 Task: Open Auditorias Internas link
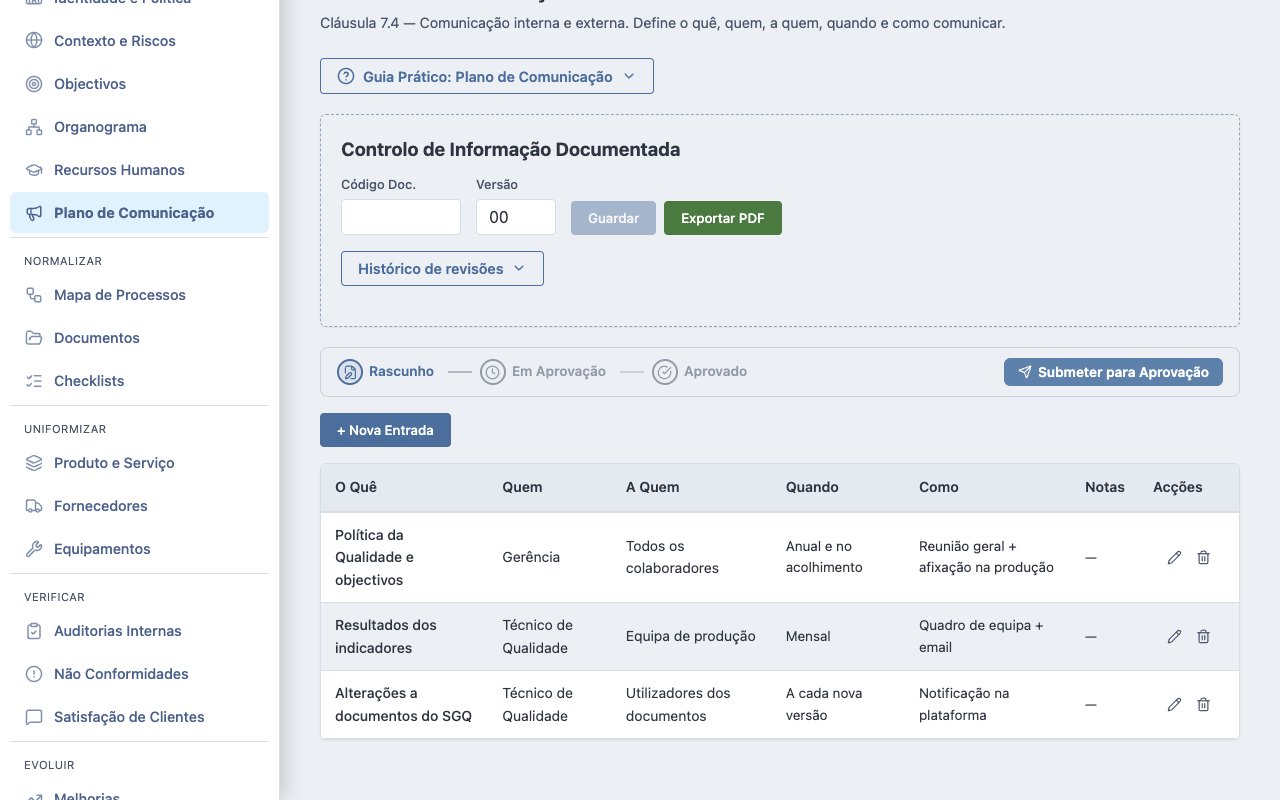click(139, 631)
